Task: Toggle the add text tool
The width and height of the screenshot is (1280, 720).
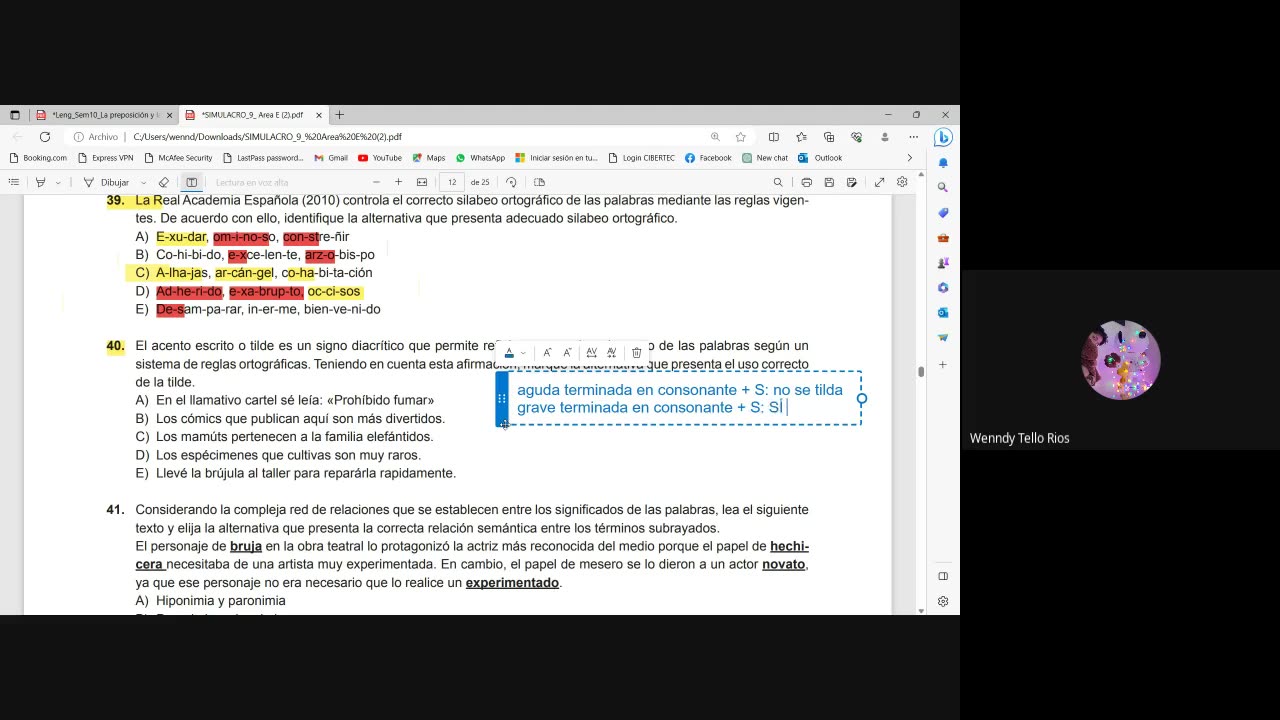Action: point(191,182)
